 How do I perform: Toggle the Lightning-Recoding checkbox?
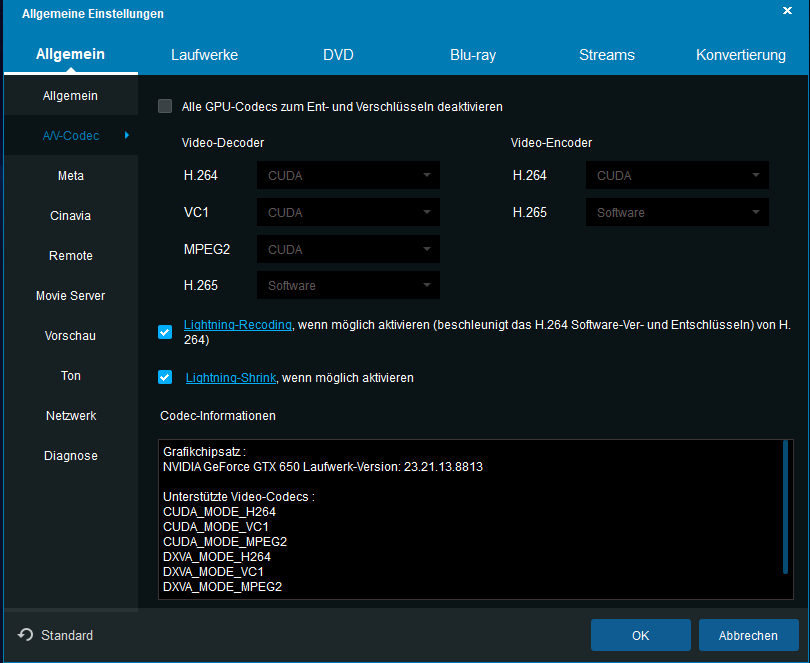pos(165,332)
